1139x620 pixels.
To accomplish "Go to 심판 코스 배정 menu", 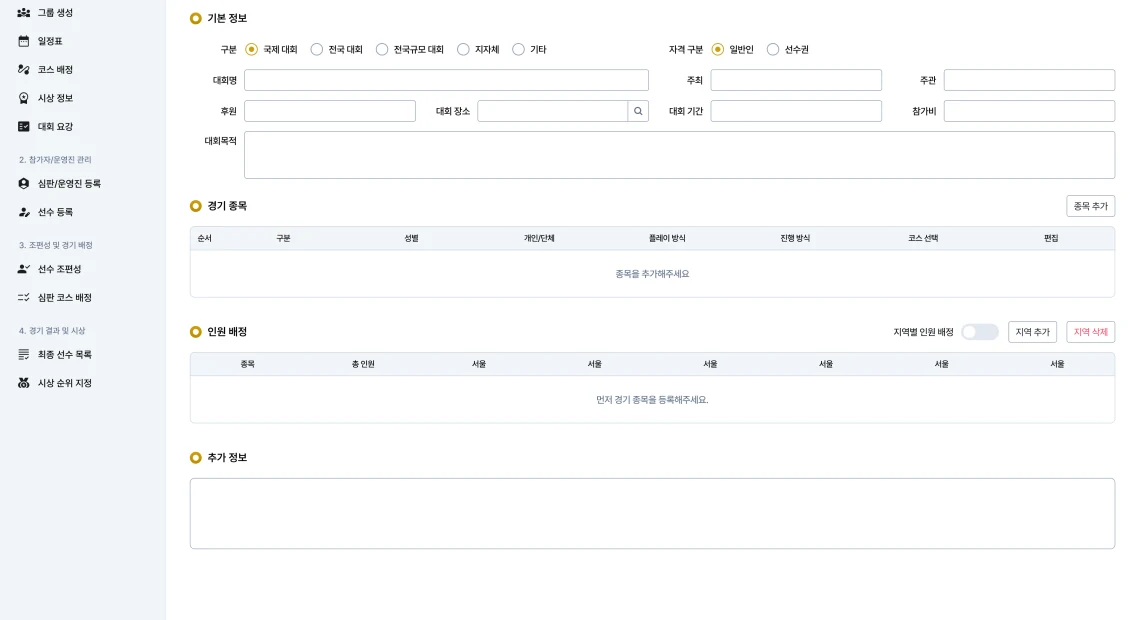I will [64, 298].
